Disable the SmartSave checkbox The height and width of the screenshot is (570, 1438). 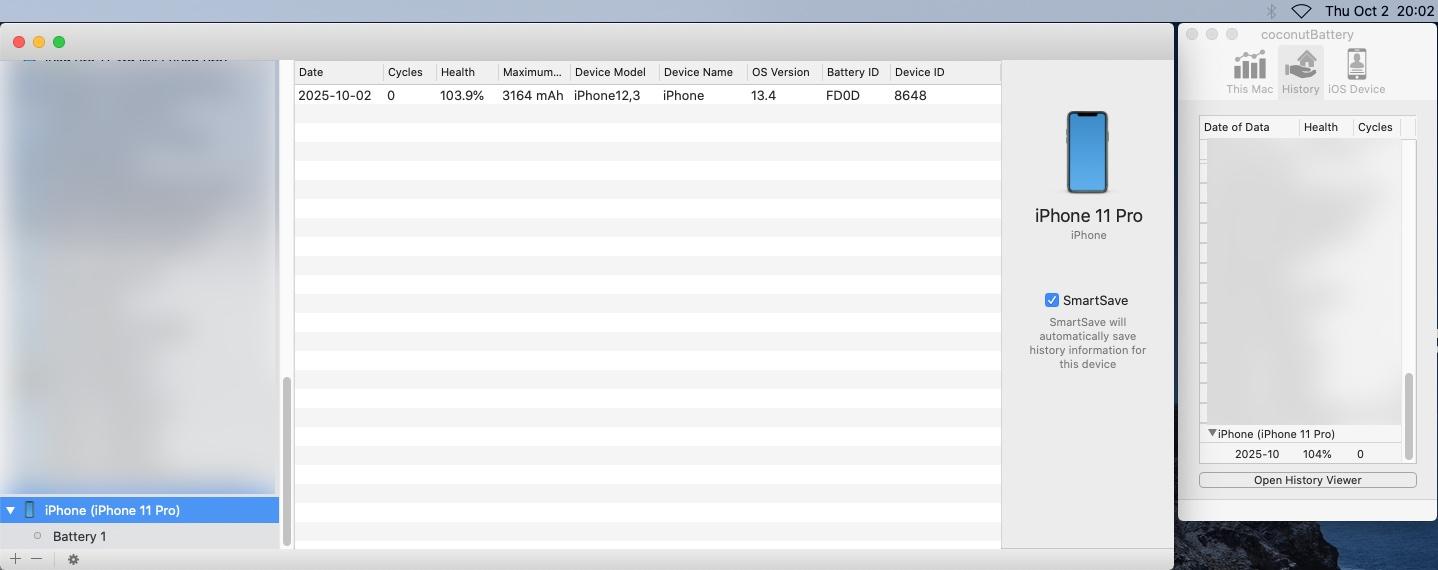[1052, 300]
